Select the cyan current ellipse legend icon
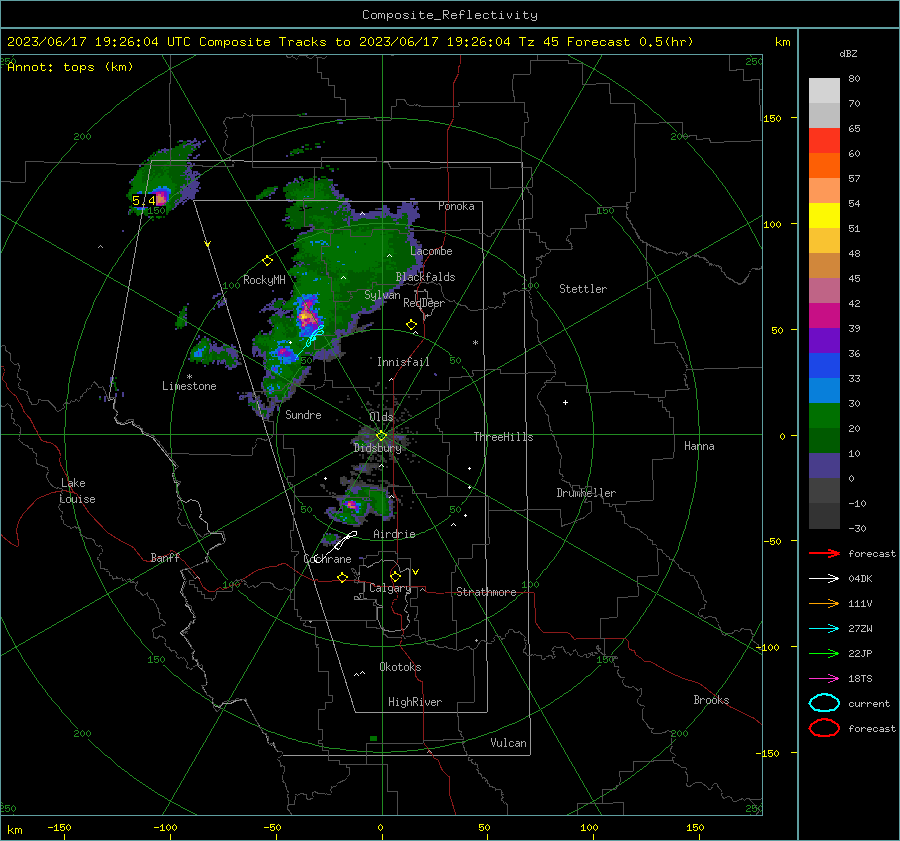900x841 pixels. click(824, 703)
